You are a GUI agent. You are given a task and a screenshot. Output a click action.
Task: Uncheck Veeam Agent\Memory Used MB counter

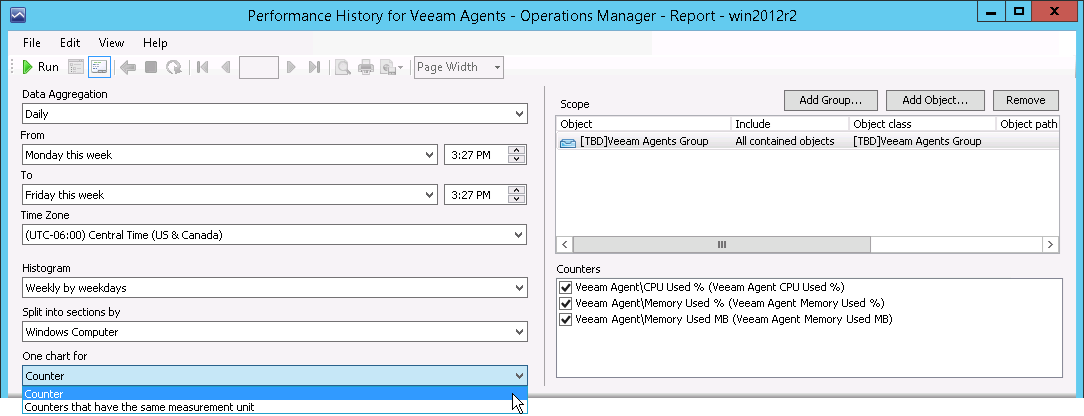(x=566, y=319)
